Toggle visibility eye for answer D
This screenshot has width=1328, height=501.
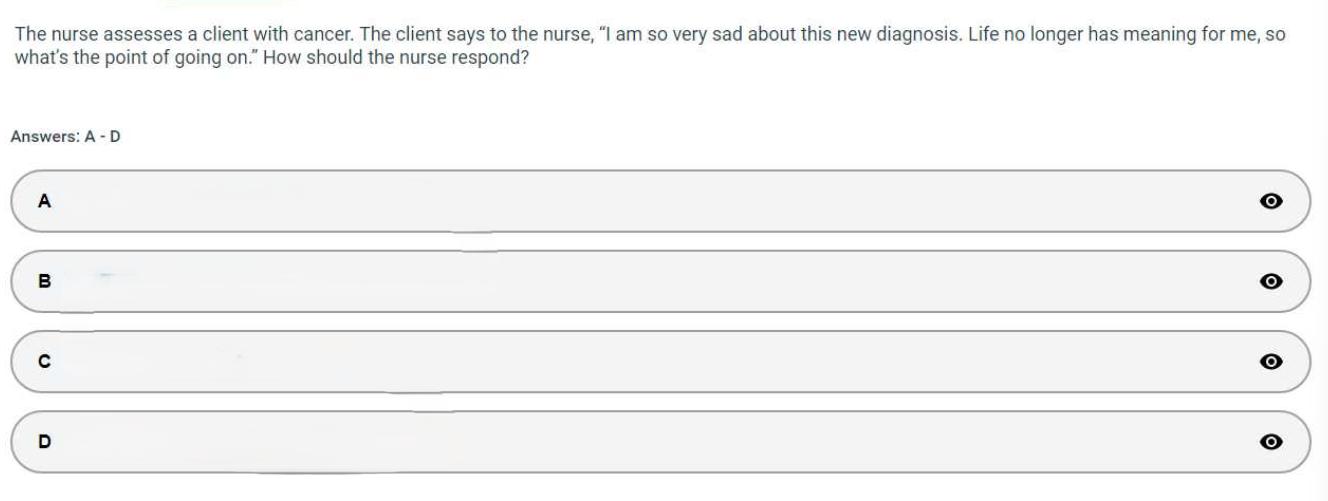1271,441
